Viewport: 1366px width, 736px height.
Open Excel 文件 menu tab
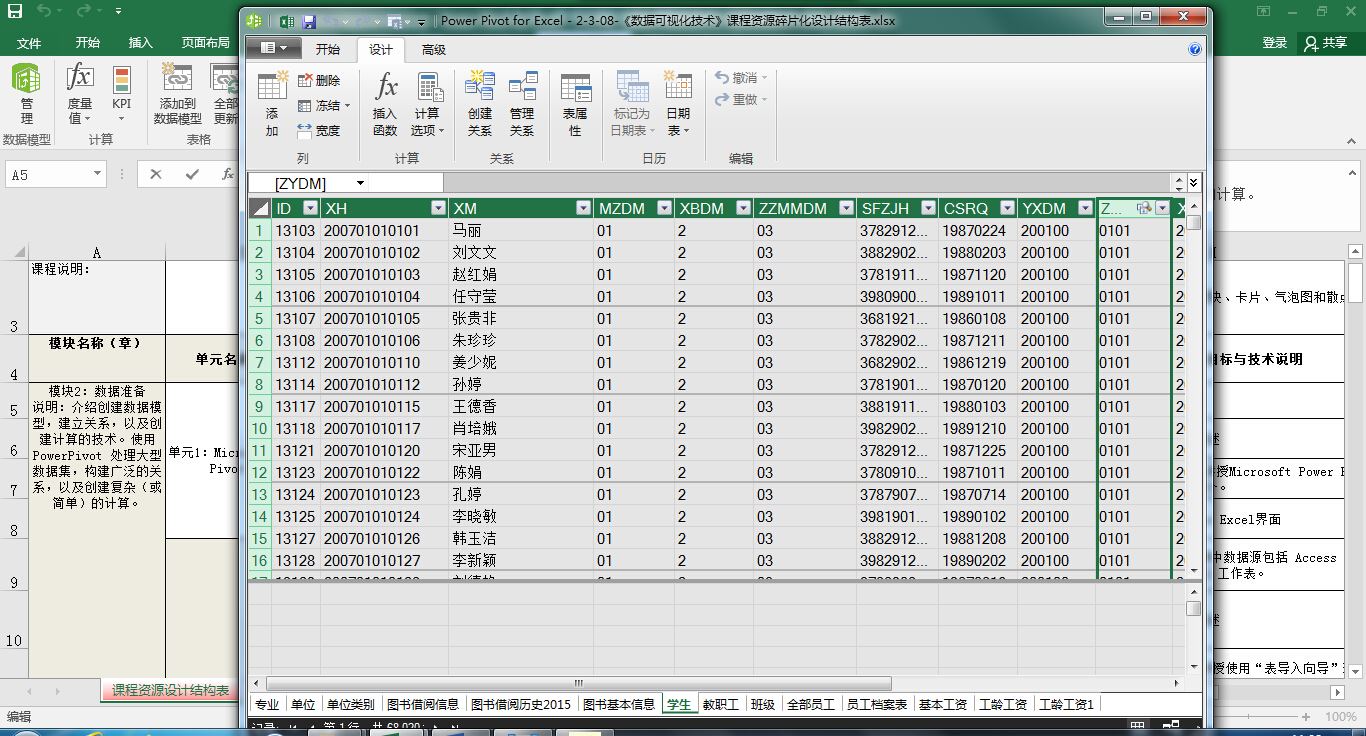point(29,43)
